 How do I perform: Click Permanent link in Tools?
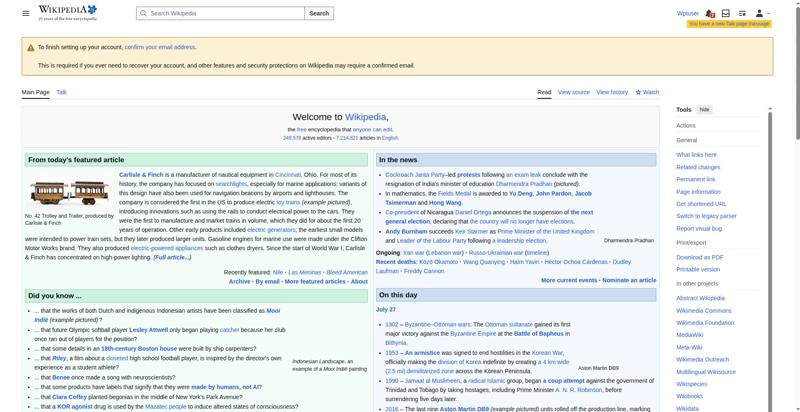695,179
